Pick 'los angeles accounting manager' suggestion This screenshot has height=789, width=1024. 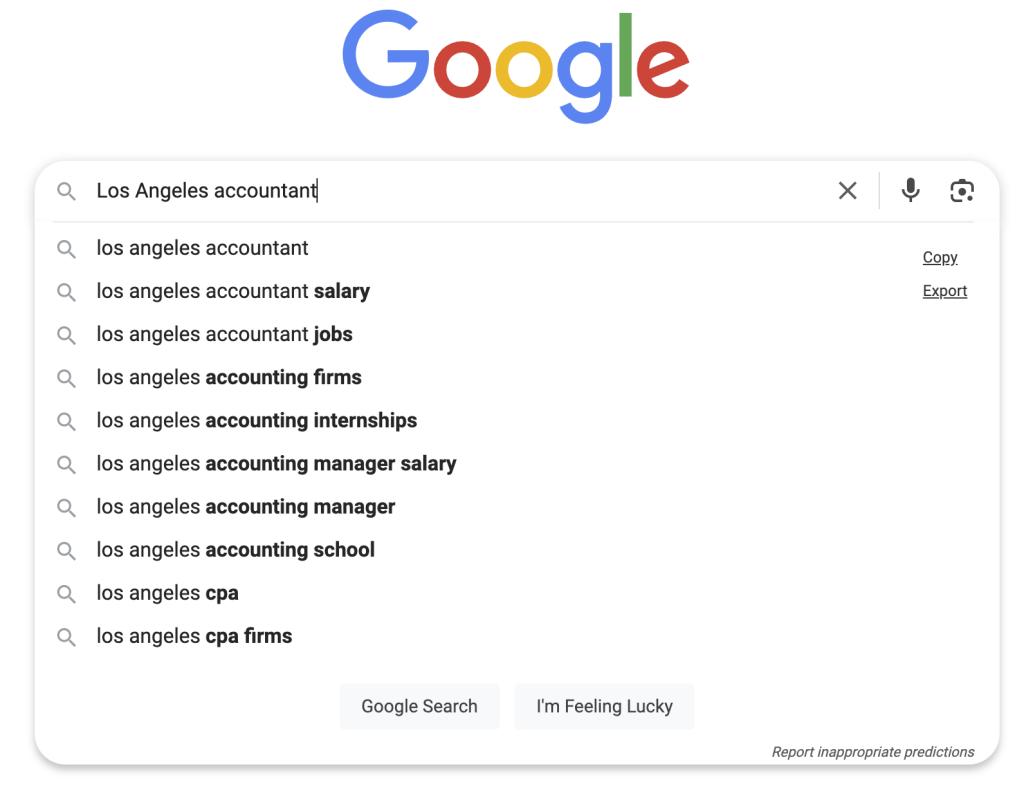(246, 507)
